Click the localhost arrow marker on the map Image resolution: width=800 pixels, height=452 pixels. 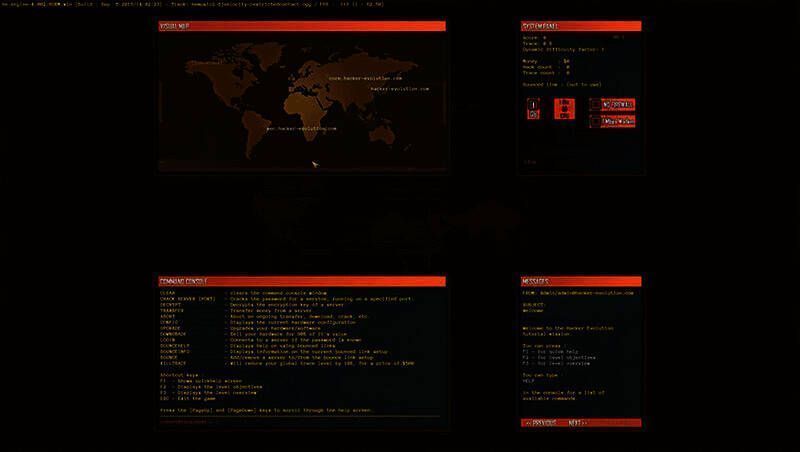point(314,163)
